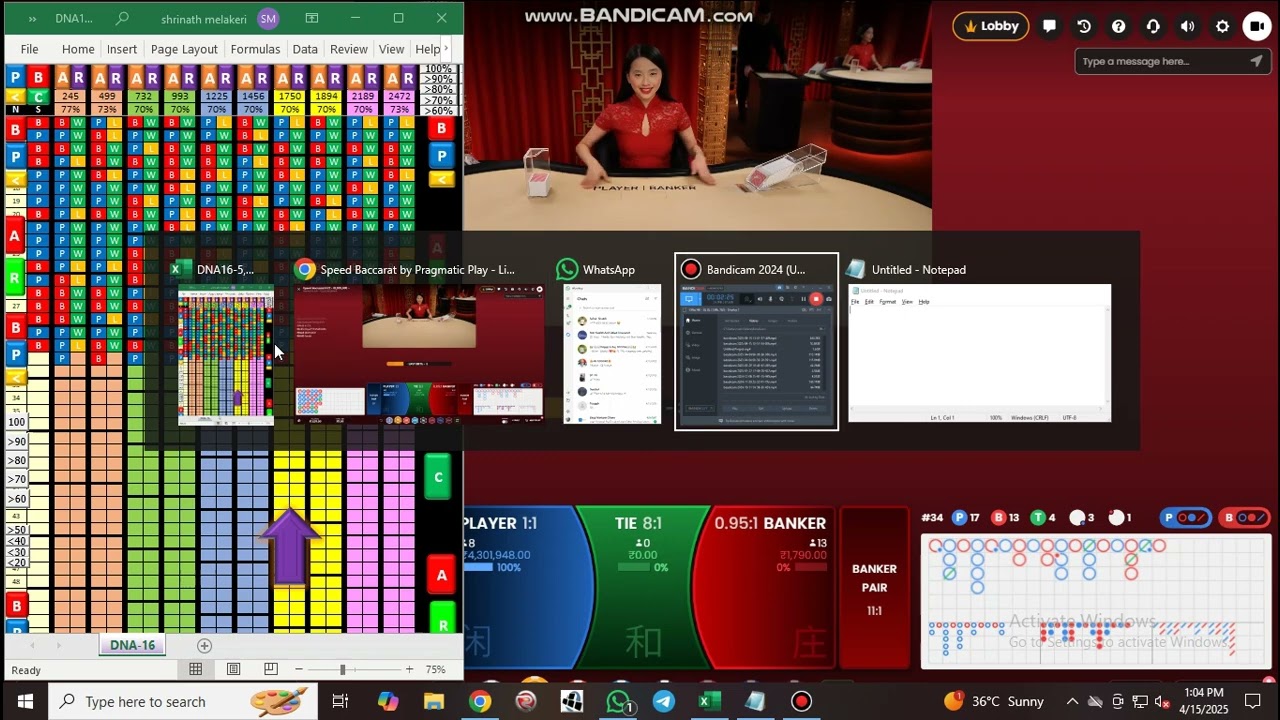
Task: Open Excel from the taskbar
Action: pos(709,701)
